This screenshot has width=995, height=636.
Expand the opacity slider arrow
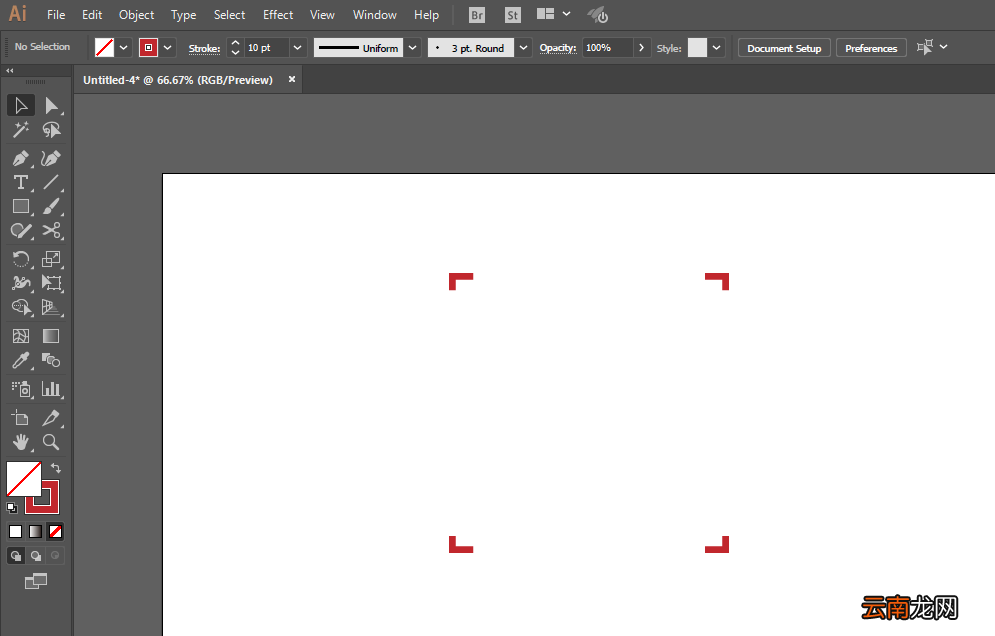click(642, 48)
